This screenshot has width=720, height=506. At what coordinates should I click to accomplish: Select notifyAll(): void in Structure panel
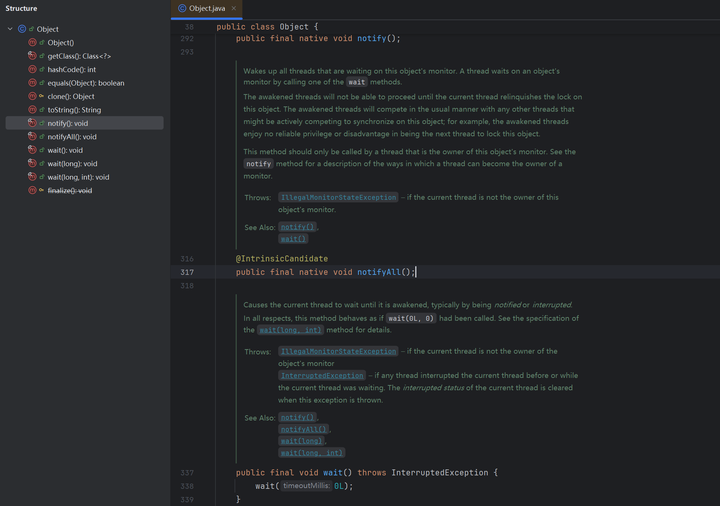(72, 137)
